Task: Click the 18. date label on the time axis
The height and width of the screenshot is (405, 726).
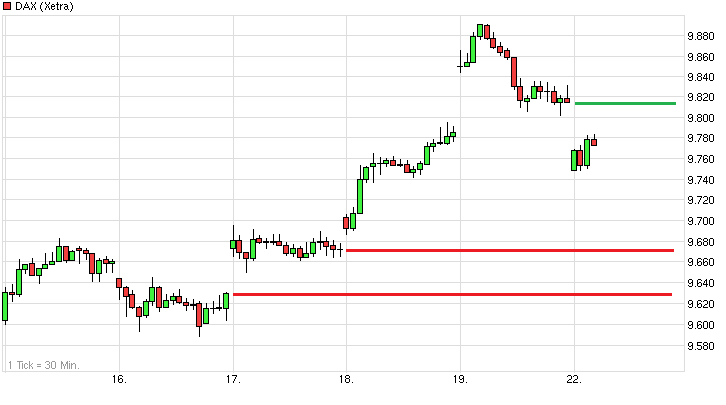Action: pyautogui.click(x=346, y=380)
